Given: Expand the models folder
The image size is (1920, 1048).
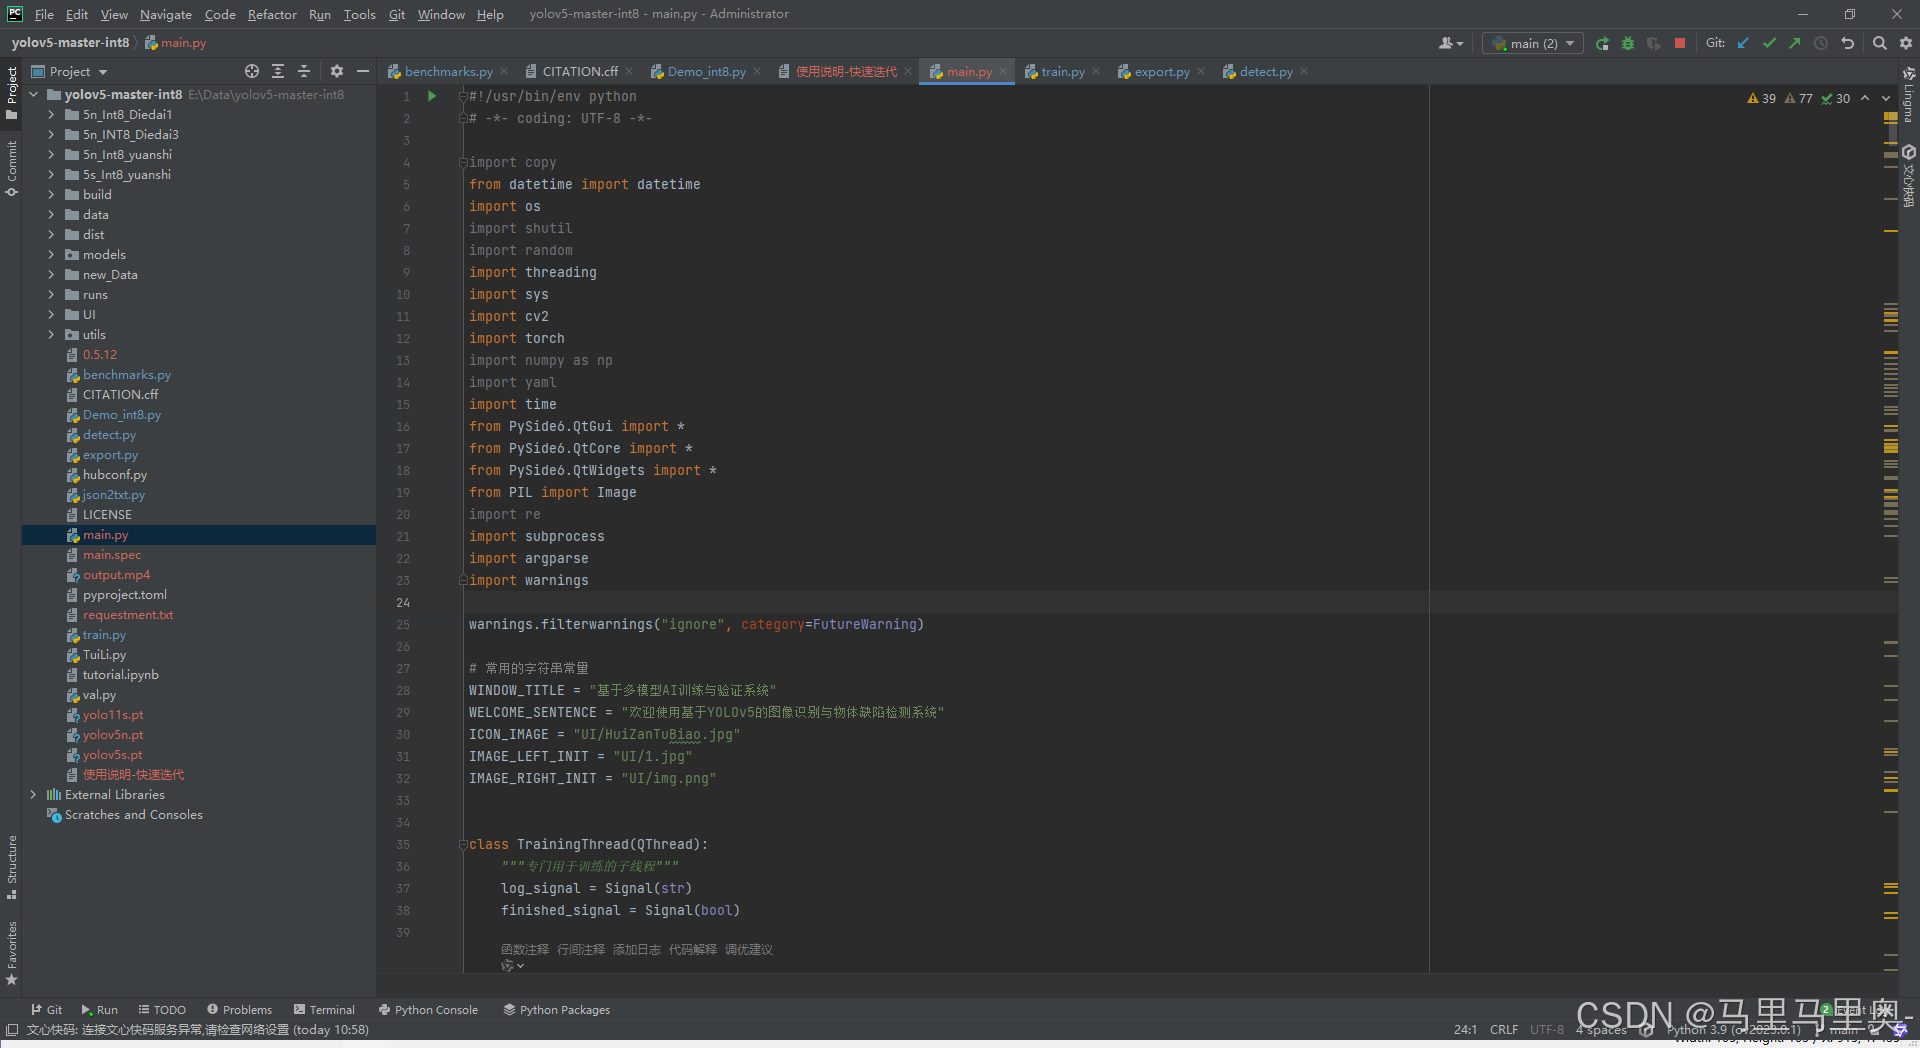Looking at the screenshot, I should (51, 254).
